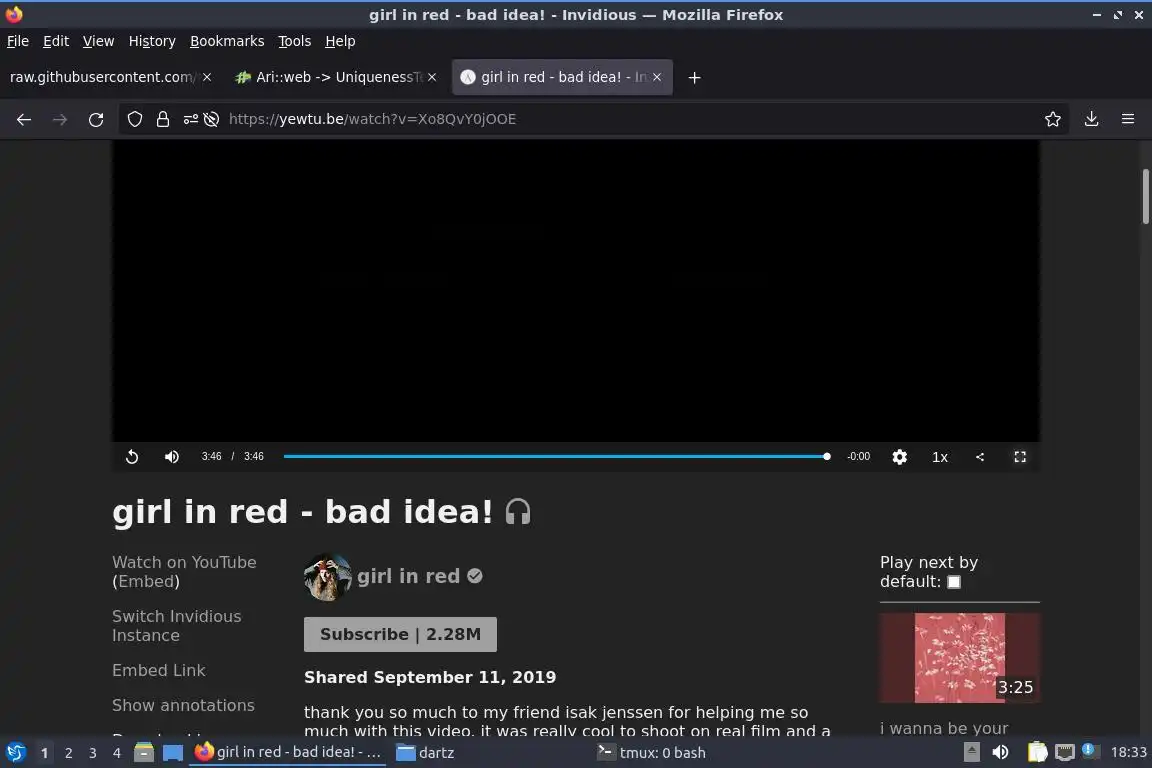Image resolution: width=1152 pixels, height=768 pixels.
Task: Switch to the dartz taskbar window
Action: pos(425,753)
